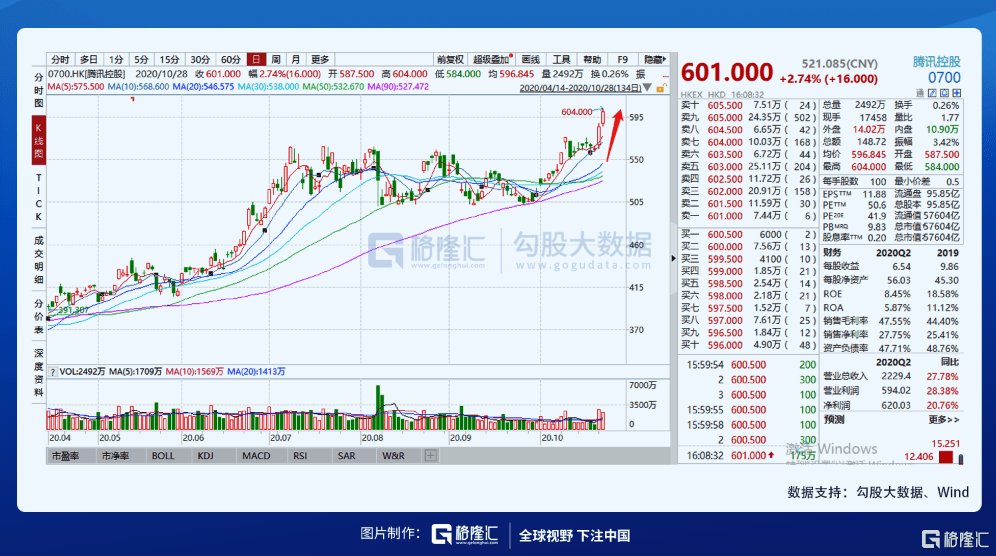Open the TICK sidebar view
Viewport: 996px width, 556px height.
pyautogui.click(x=39, y=197)
